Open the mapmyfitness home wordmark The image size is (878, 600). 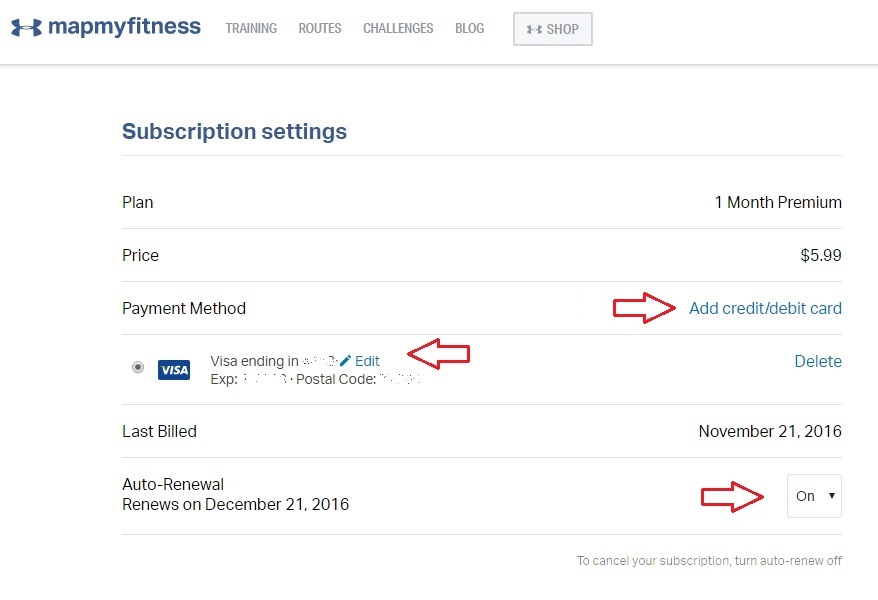tap(124, 27)
